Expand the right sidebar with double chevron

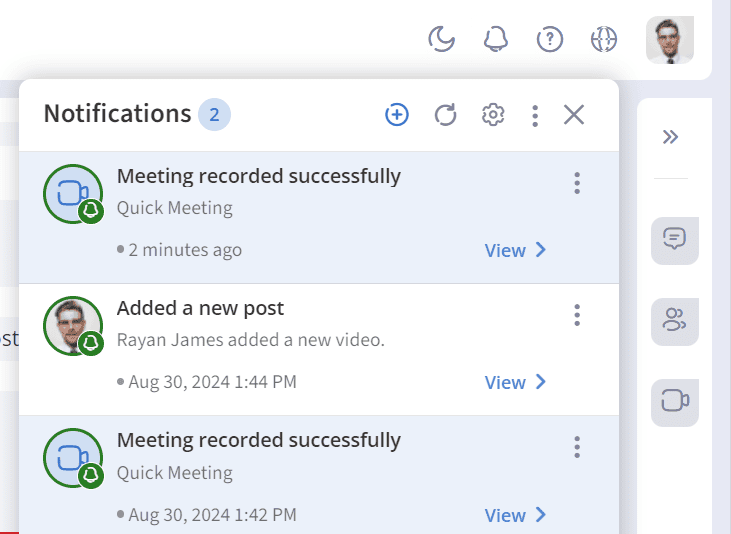671,137
